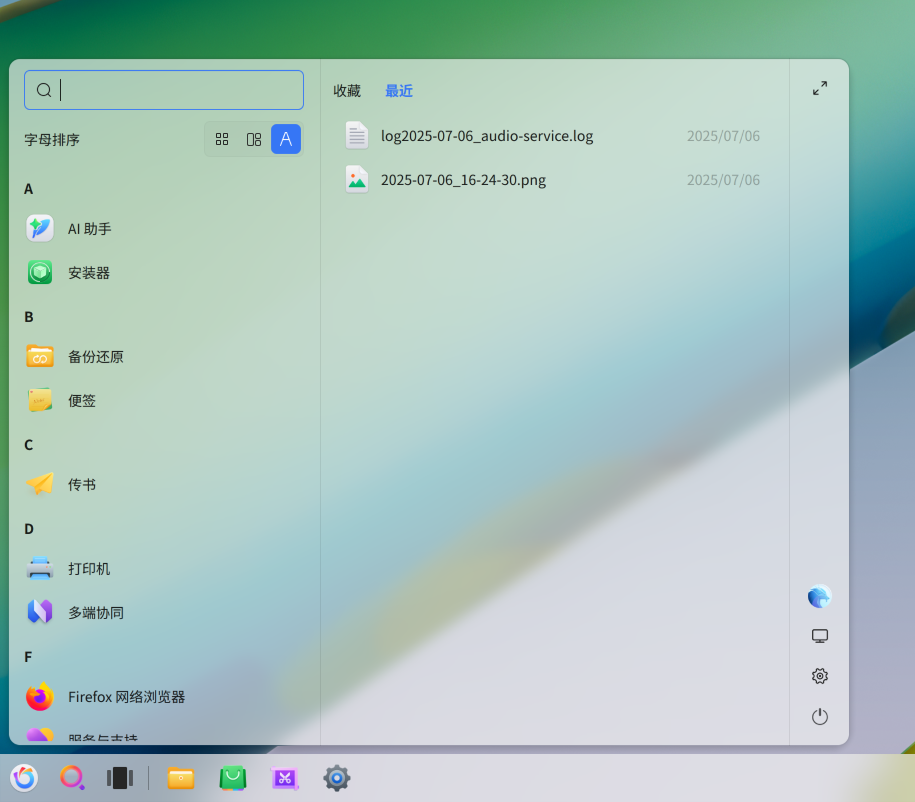
Task: Click the letter D section header
Action: [x=29, y=529]
